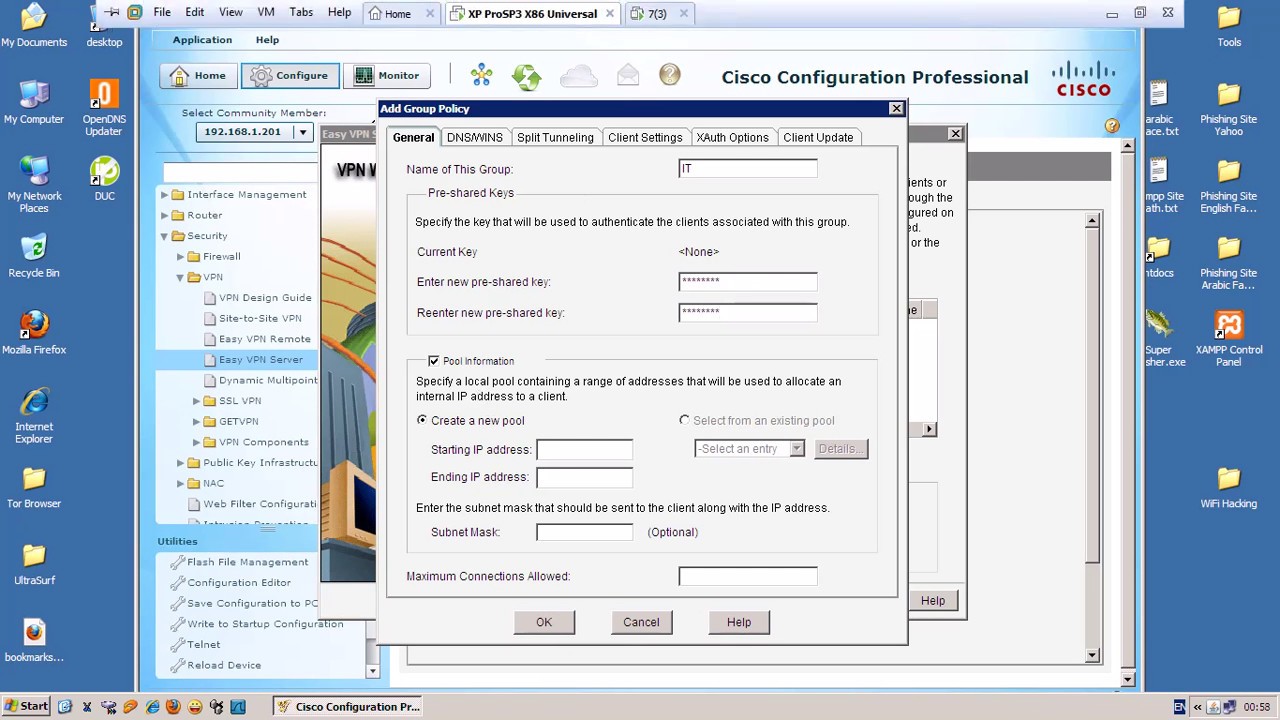The image size is (1280, 720).
Task: Click Firefox icon in quick launch bar
Action: pos(173,706)
